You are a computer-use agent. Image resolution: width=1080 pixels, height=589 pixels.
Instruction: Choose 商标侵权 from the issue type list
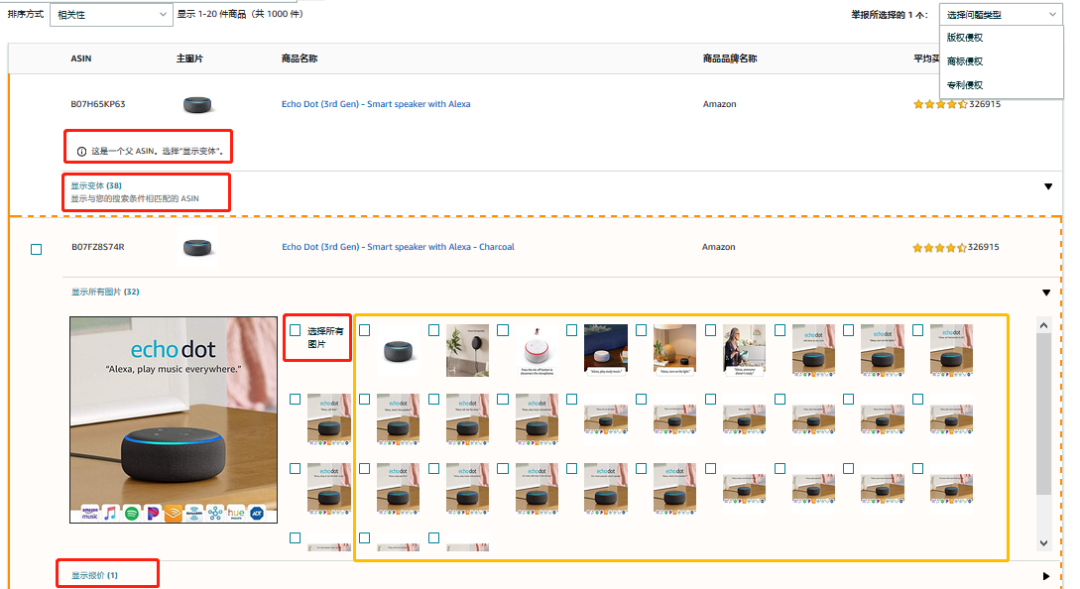pos(964,61)
